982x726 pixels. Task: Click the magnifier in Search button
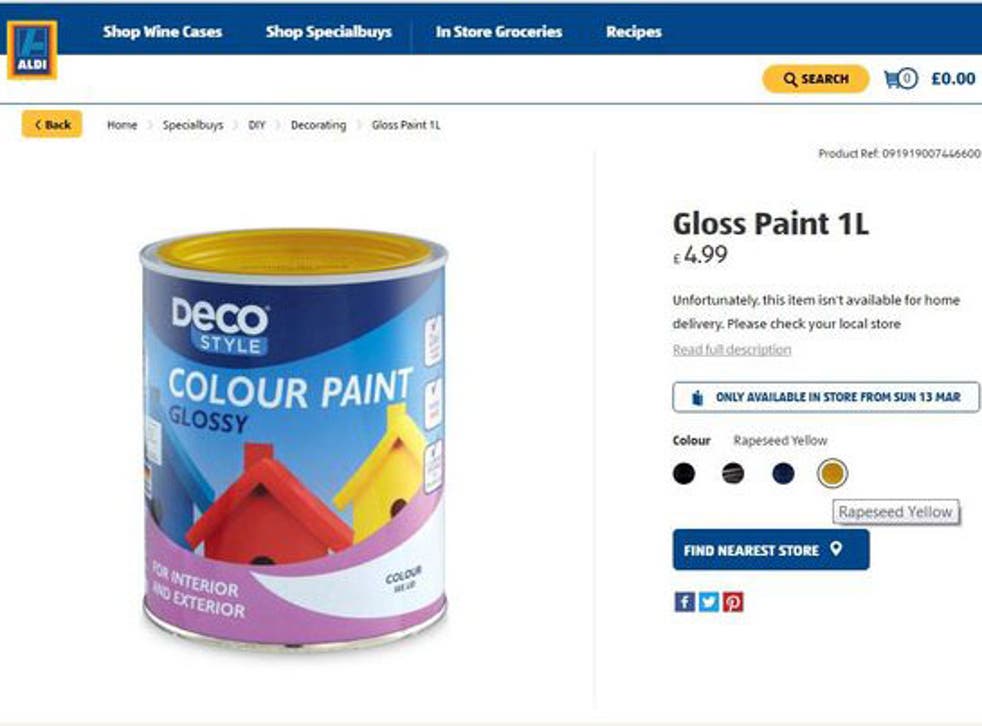click(x=790, y=80)
